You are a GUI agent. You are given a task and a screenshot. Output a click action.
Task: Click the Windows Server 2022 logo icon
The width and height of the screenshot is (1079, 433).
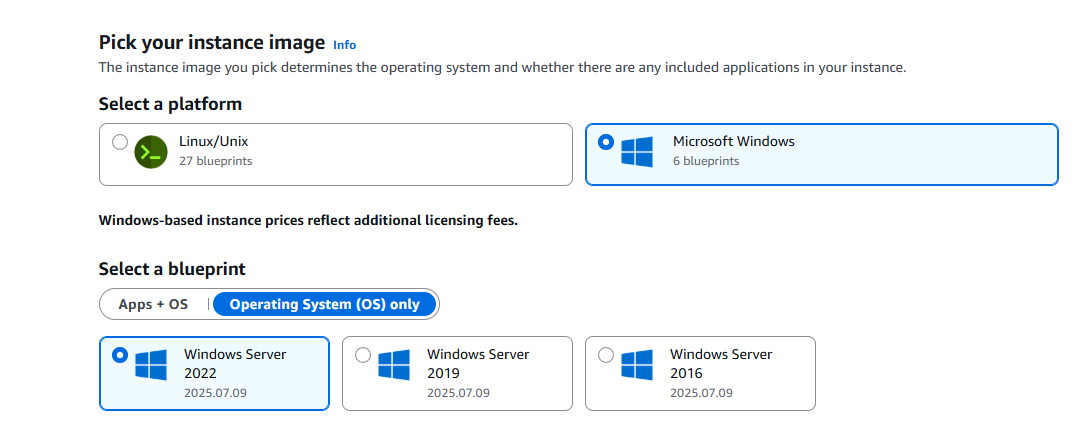[151, 365]
